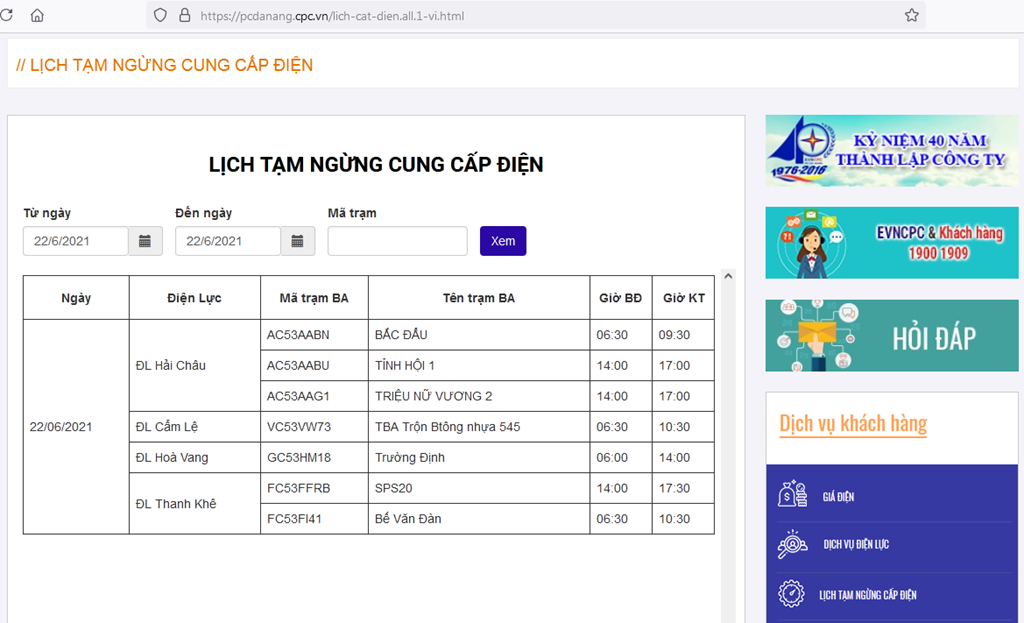The image size is (1024, 623).
Task: Select the ĐL Cẩm Lệ cell
Action: pos(195,426)
